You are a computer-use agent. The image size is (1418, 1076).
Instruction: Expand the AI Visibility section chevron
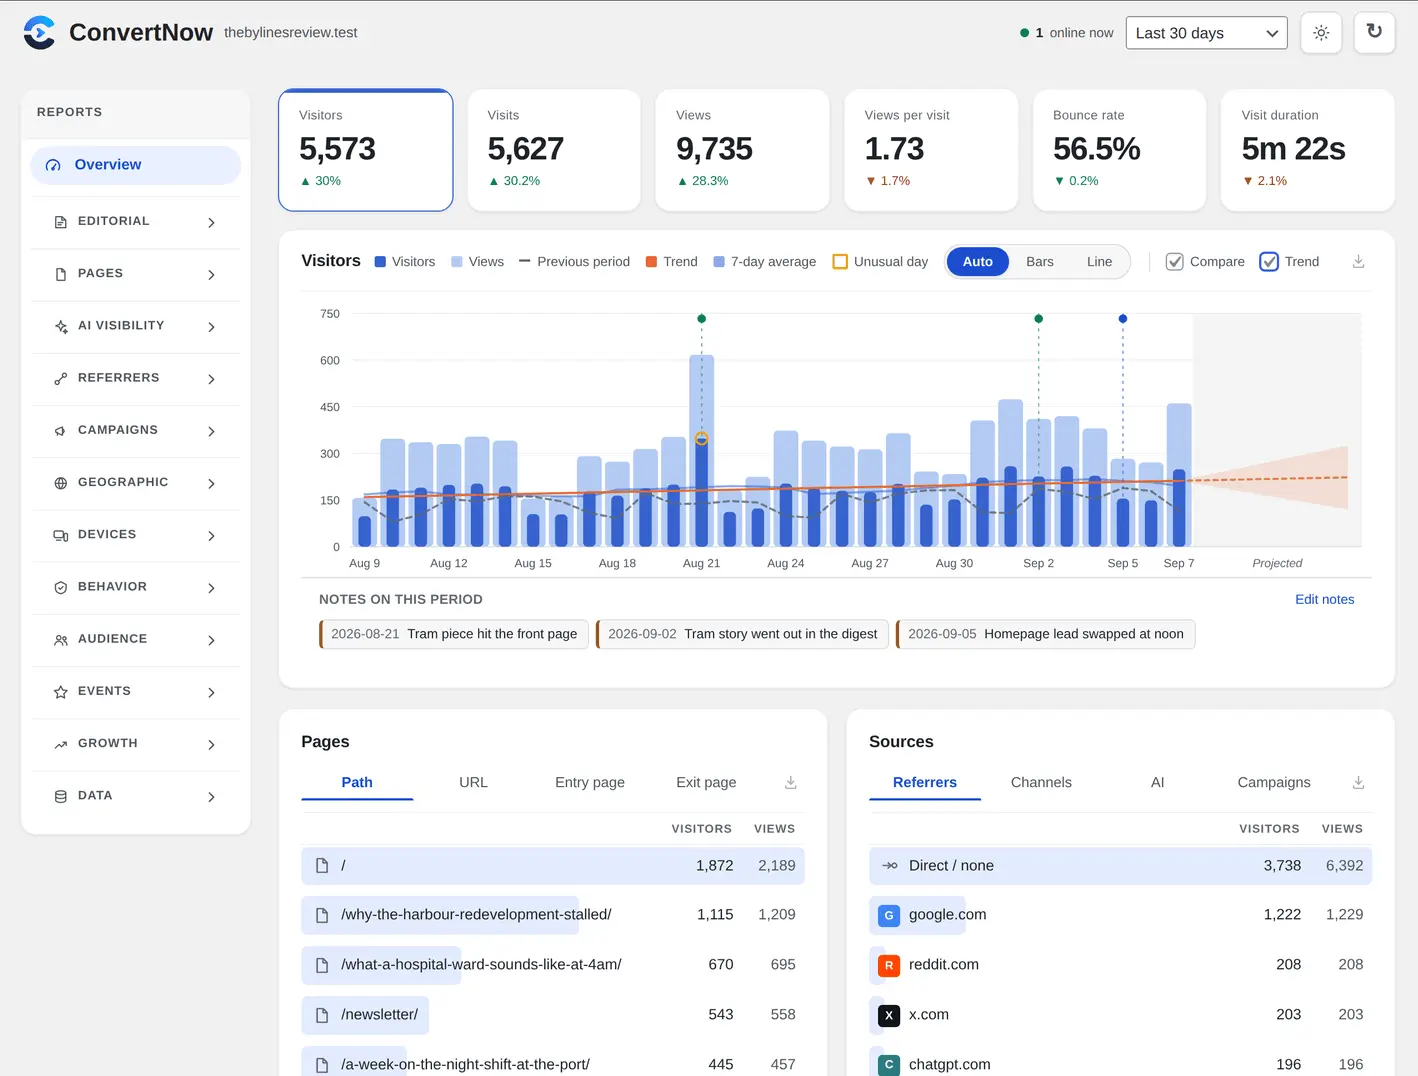click(x=211, y=327)
